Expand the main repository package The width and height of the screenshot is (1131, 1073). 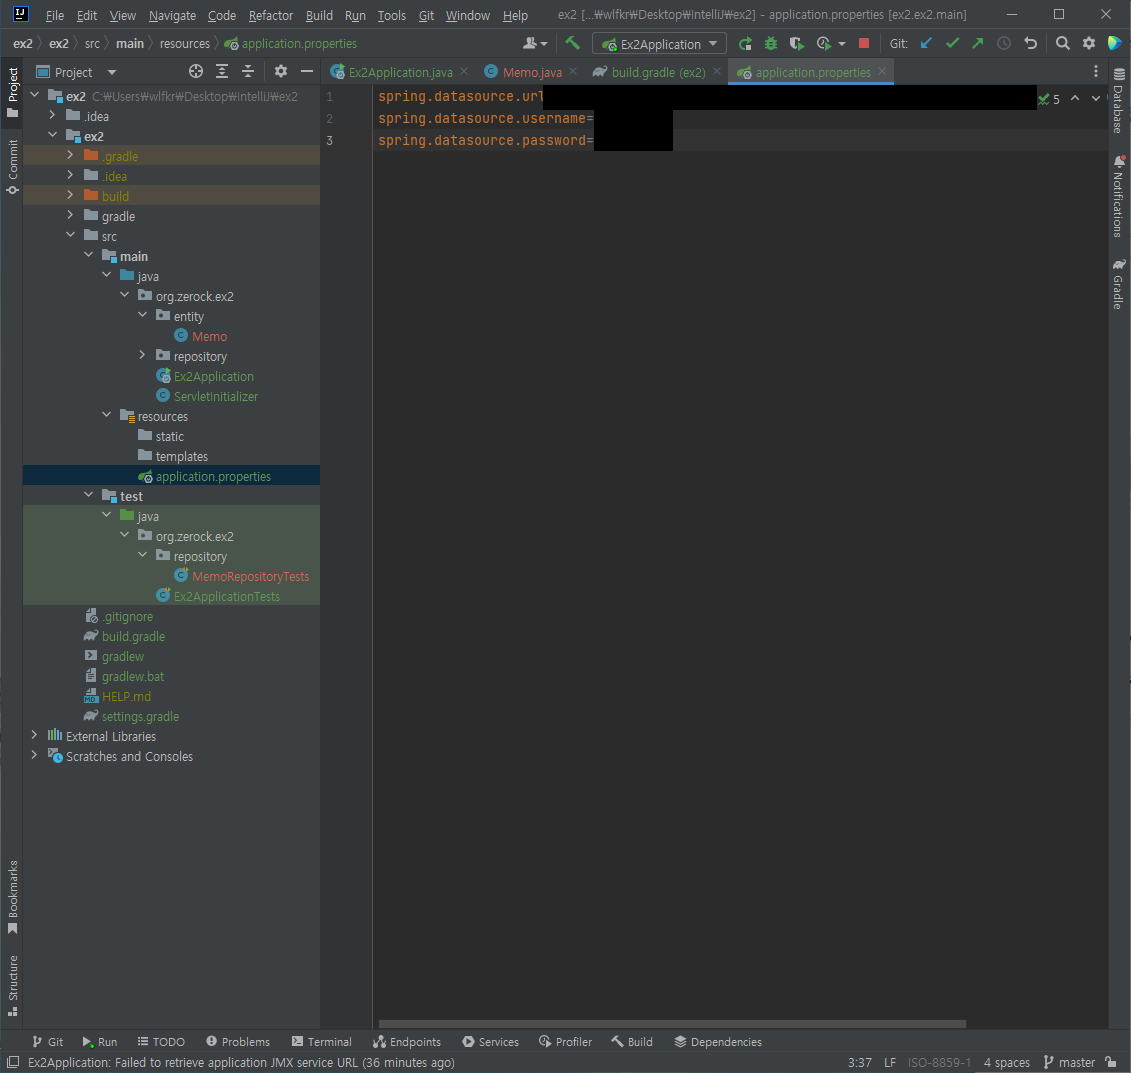(x=142, y=355)
